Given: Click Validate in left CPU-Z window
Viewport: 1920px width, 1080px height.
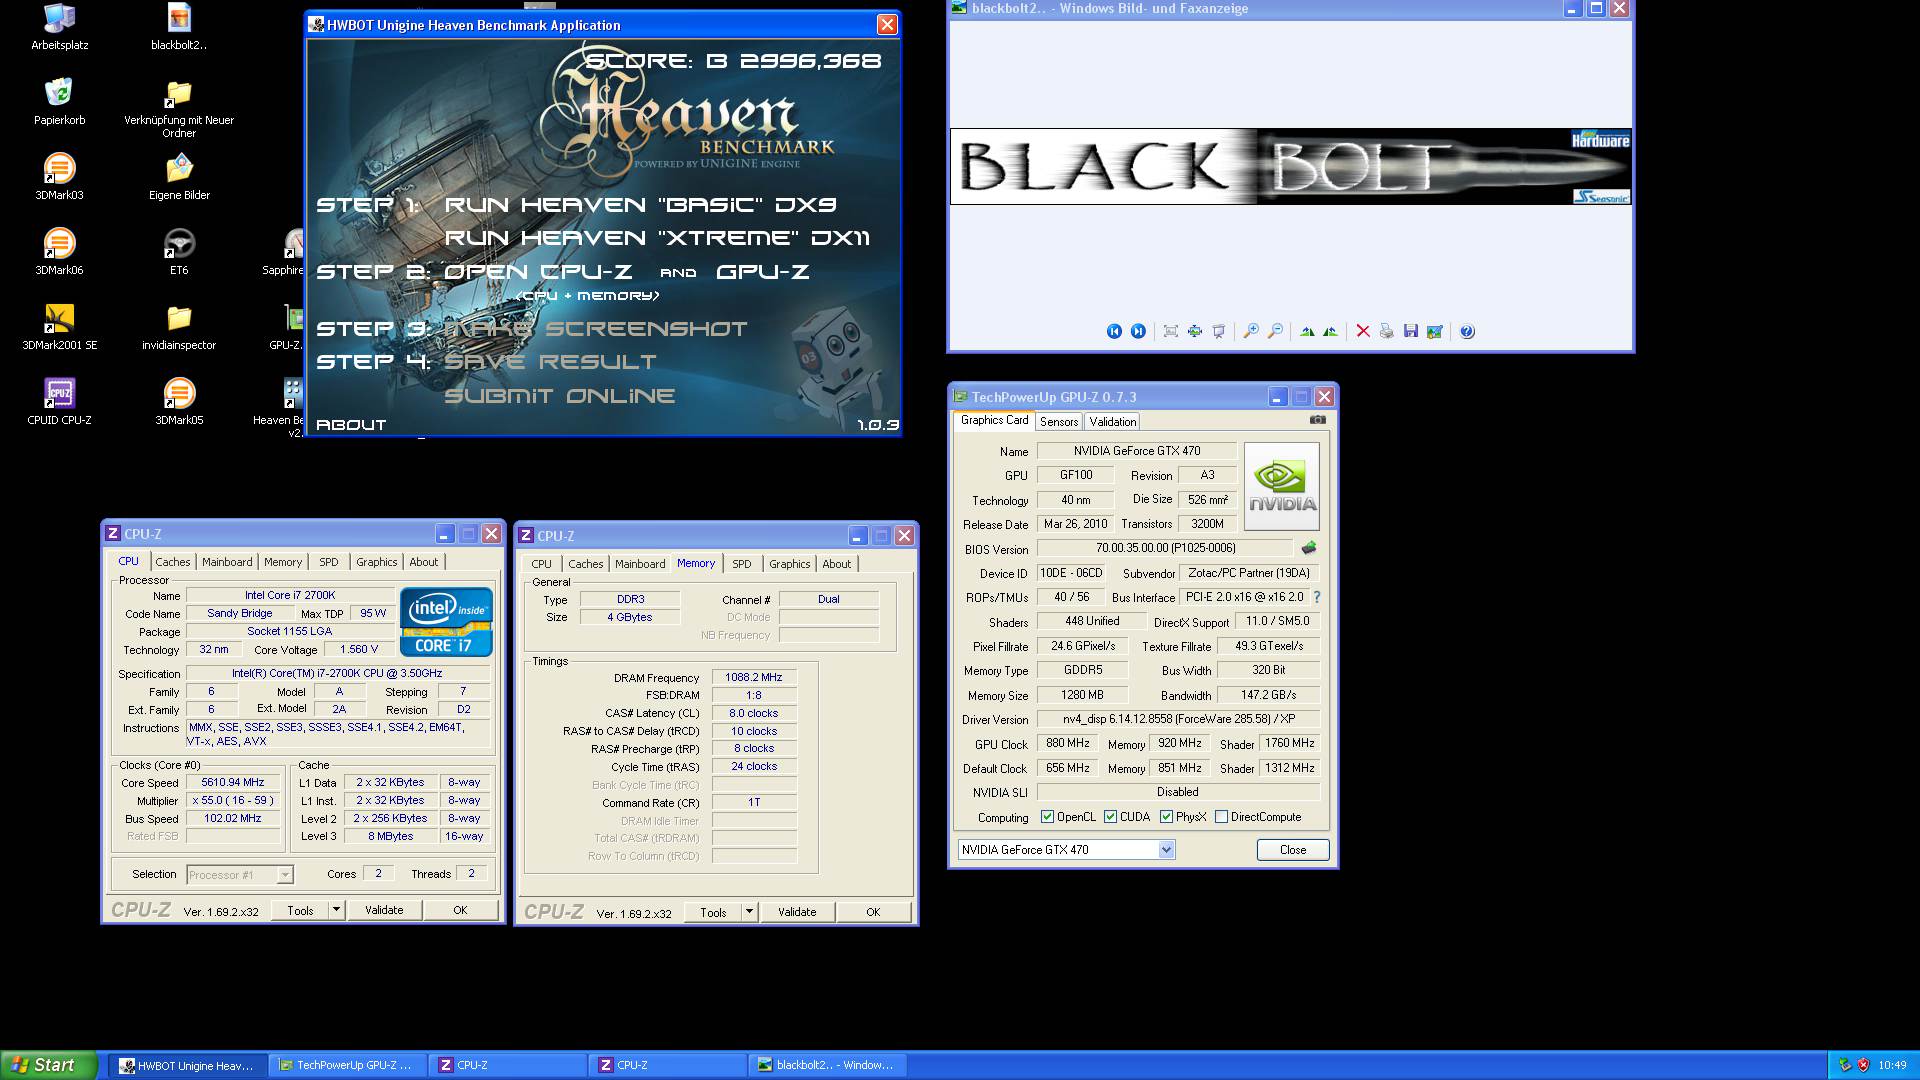Looking at the screenshot, I should [384, 910].
